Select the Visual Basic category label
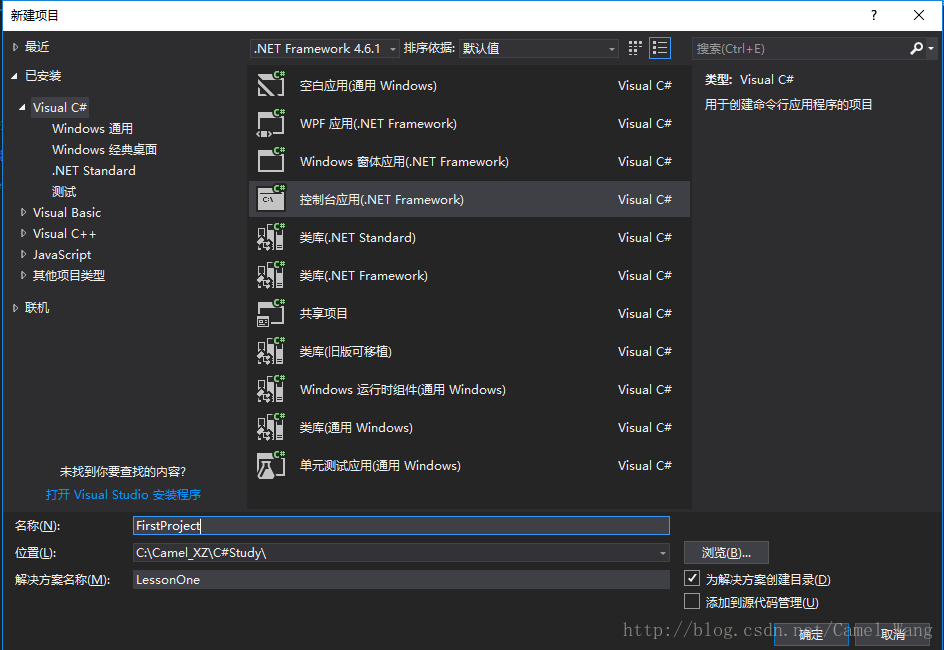Viewport: 944px width, 650px height. click(x=67, y=212)
